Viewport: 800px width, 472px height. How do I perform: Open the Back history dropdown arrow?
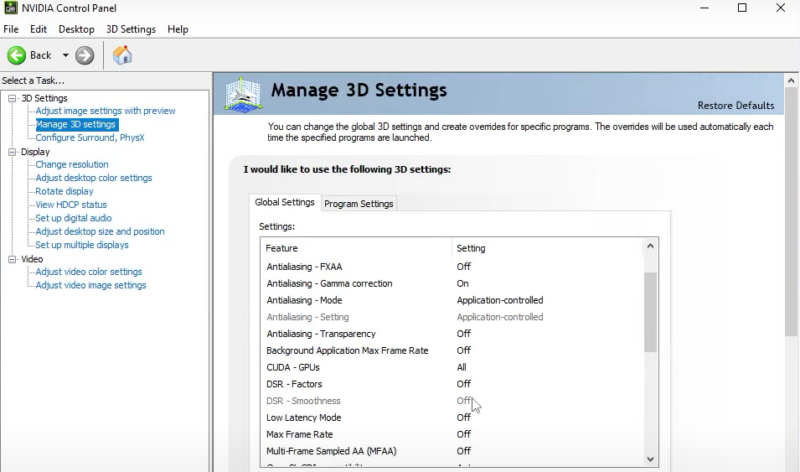pos(65,55)
